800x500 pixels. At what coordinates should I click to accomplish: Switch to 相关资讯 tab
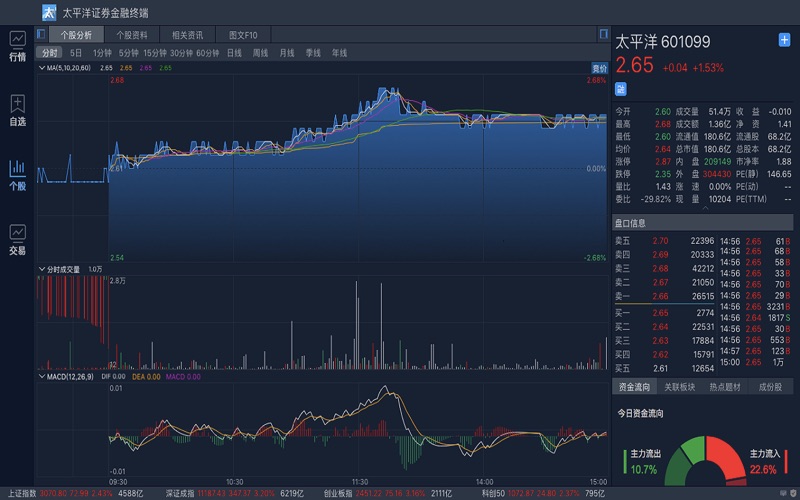[x=187, y=35]
